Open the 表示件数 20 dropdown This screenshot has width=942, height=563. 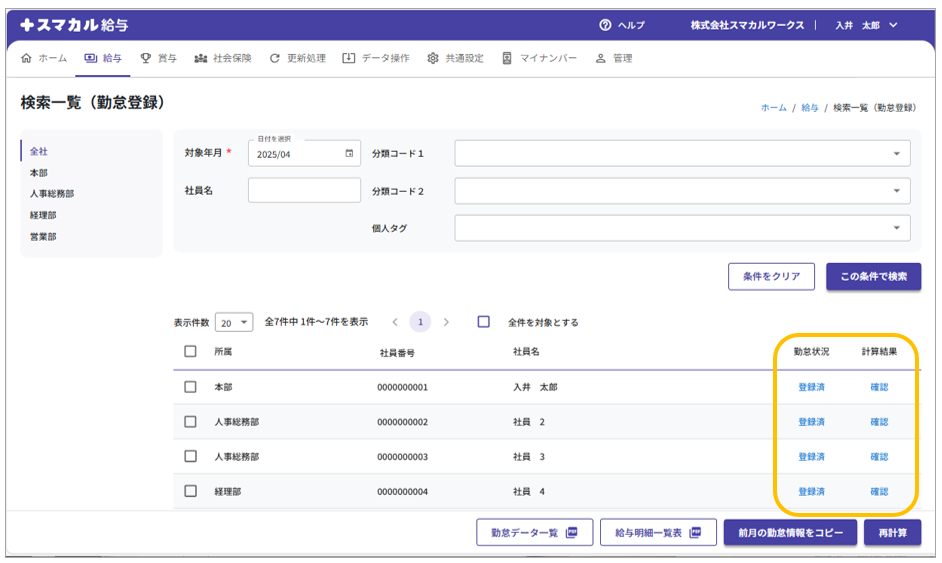tap(234, 322)
